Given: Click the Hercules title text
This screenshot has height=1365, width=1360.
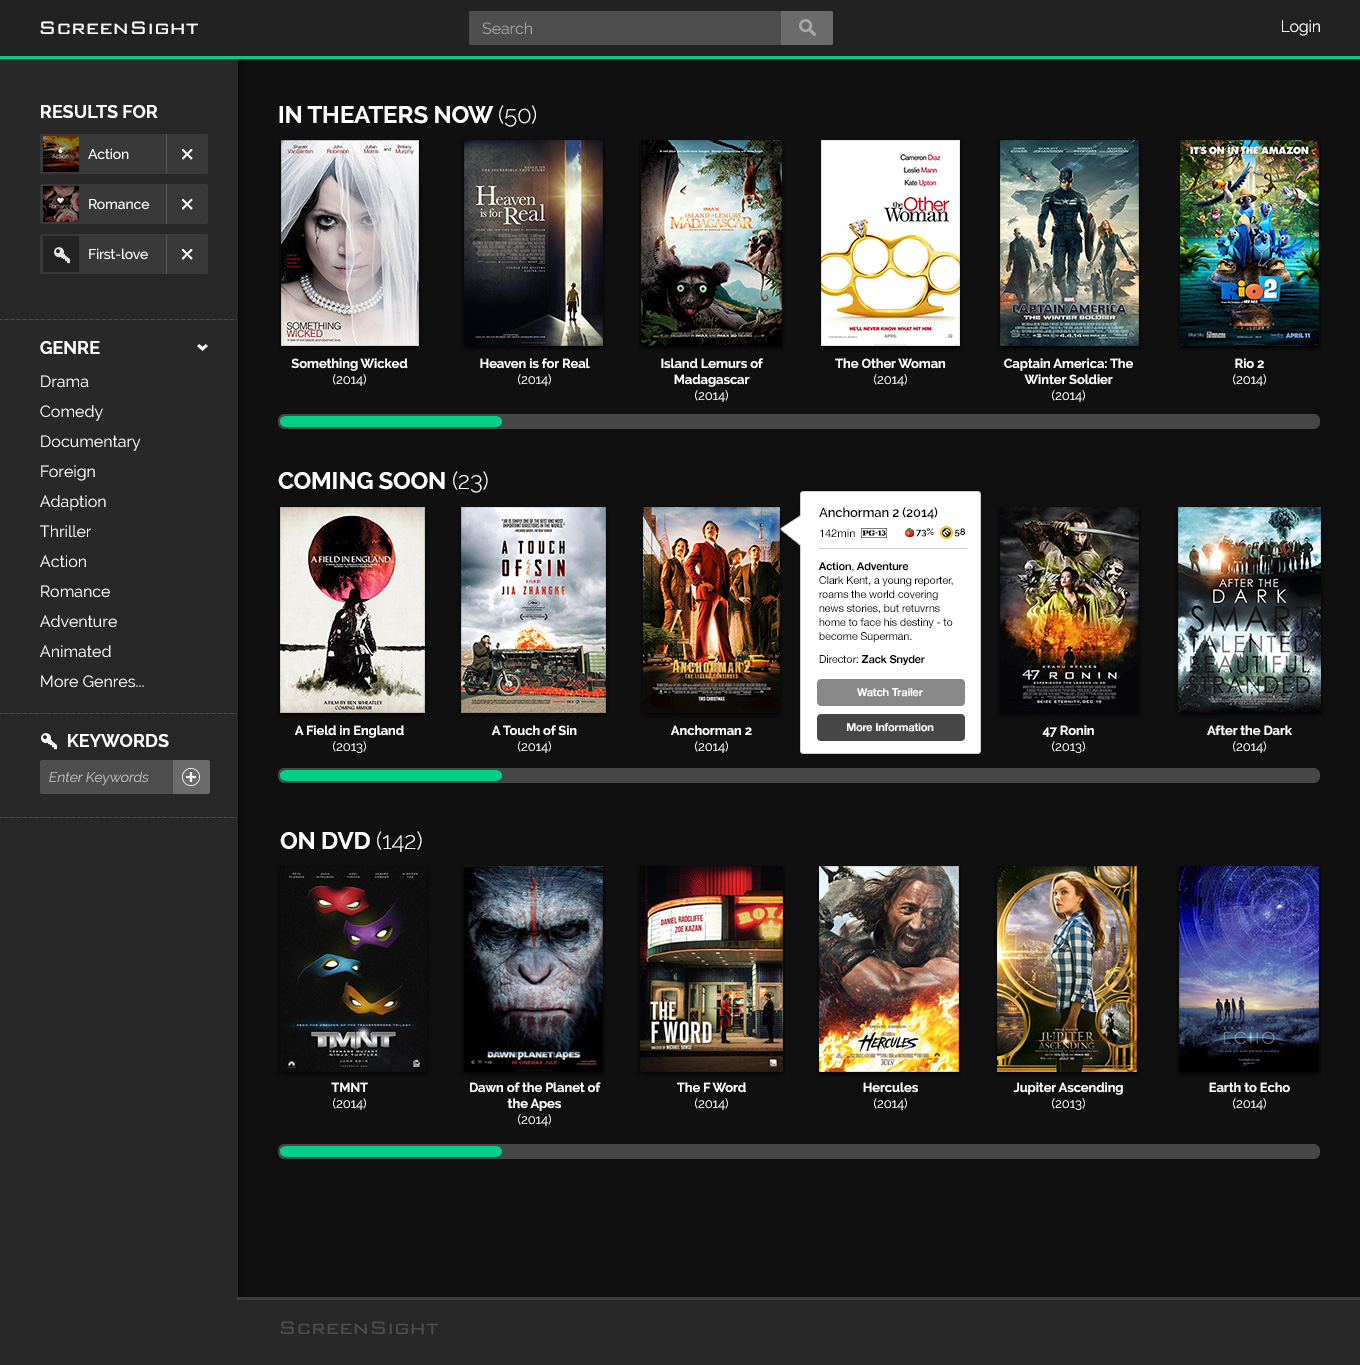Looking at the screenshot, I should (x=890, y=1088).
